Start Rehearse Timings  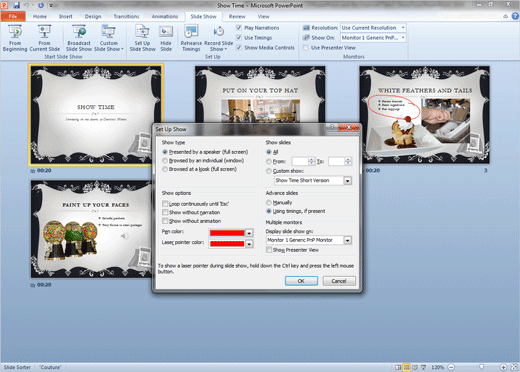[191, 38]
